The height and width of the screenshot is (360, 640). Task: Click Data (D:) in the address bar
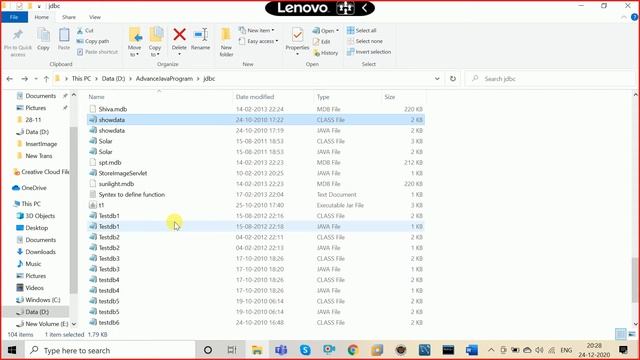pyautogui.click(x=113, y=79)
